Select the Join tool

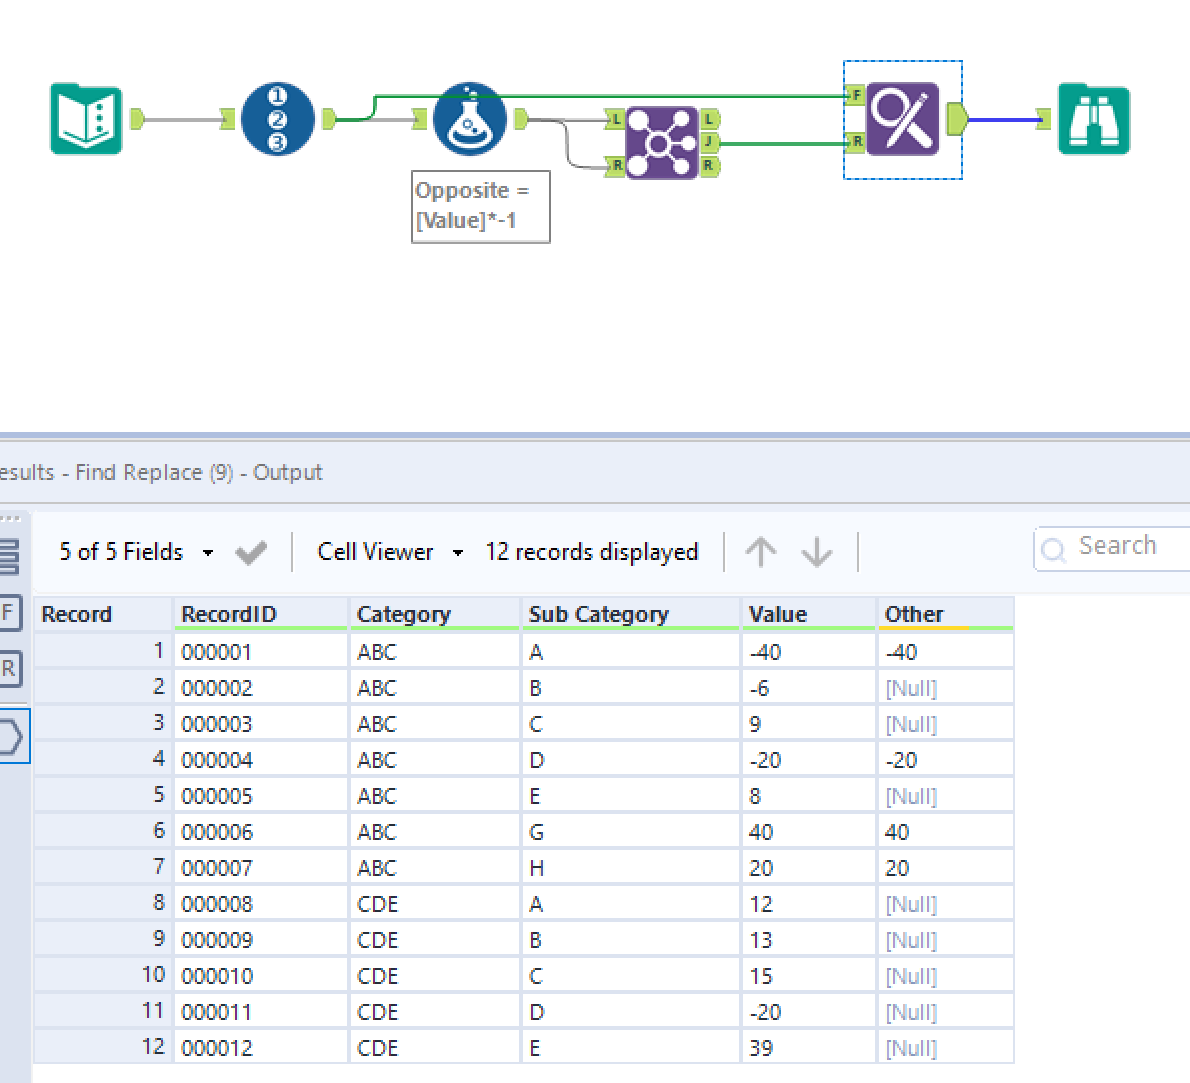(x=662, y=142)
